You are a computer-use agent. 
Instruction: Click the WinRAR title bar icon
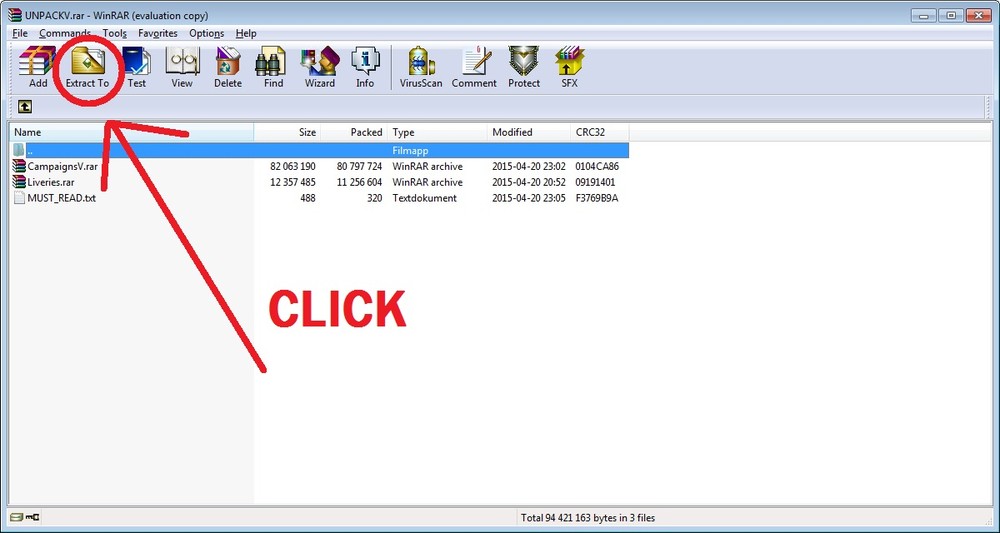(14, 15)
